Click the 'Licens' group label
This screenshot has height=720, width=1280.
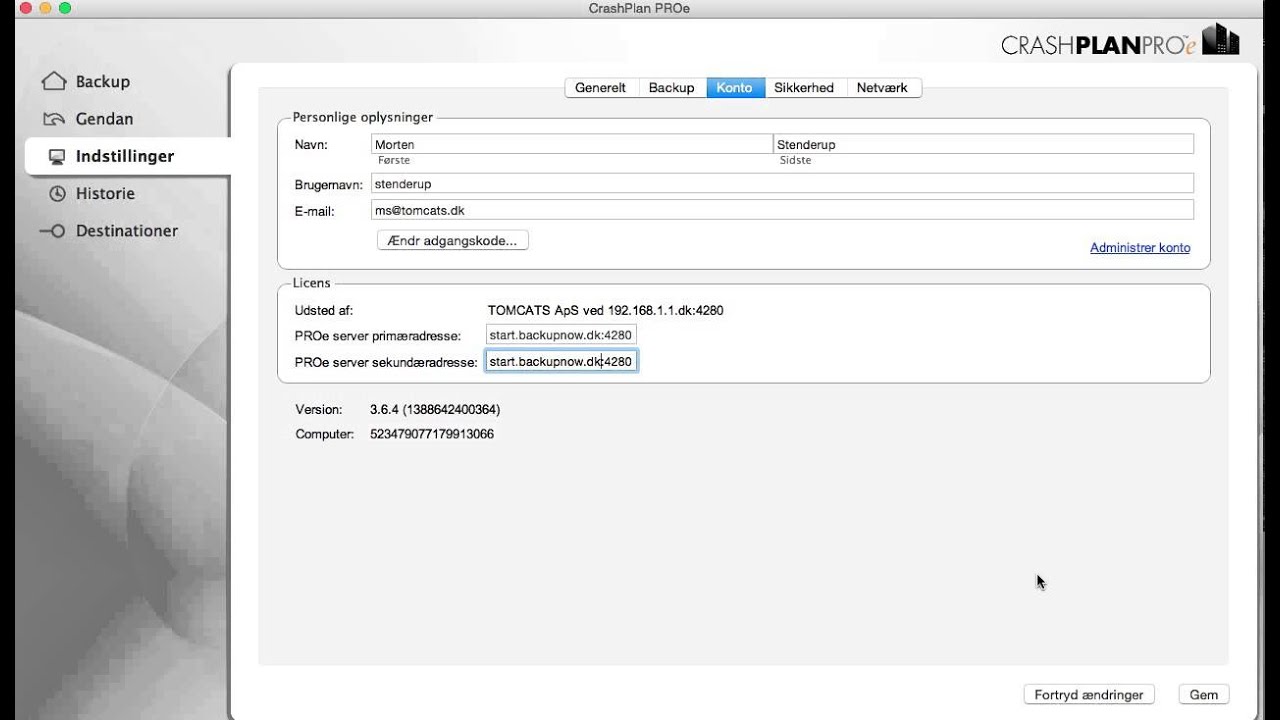point(311,283)
